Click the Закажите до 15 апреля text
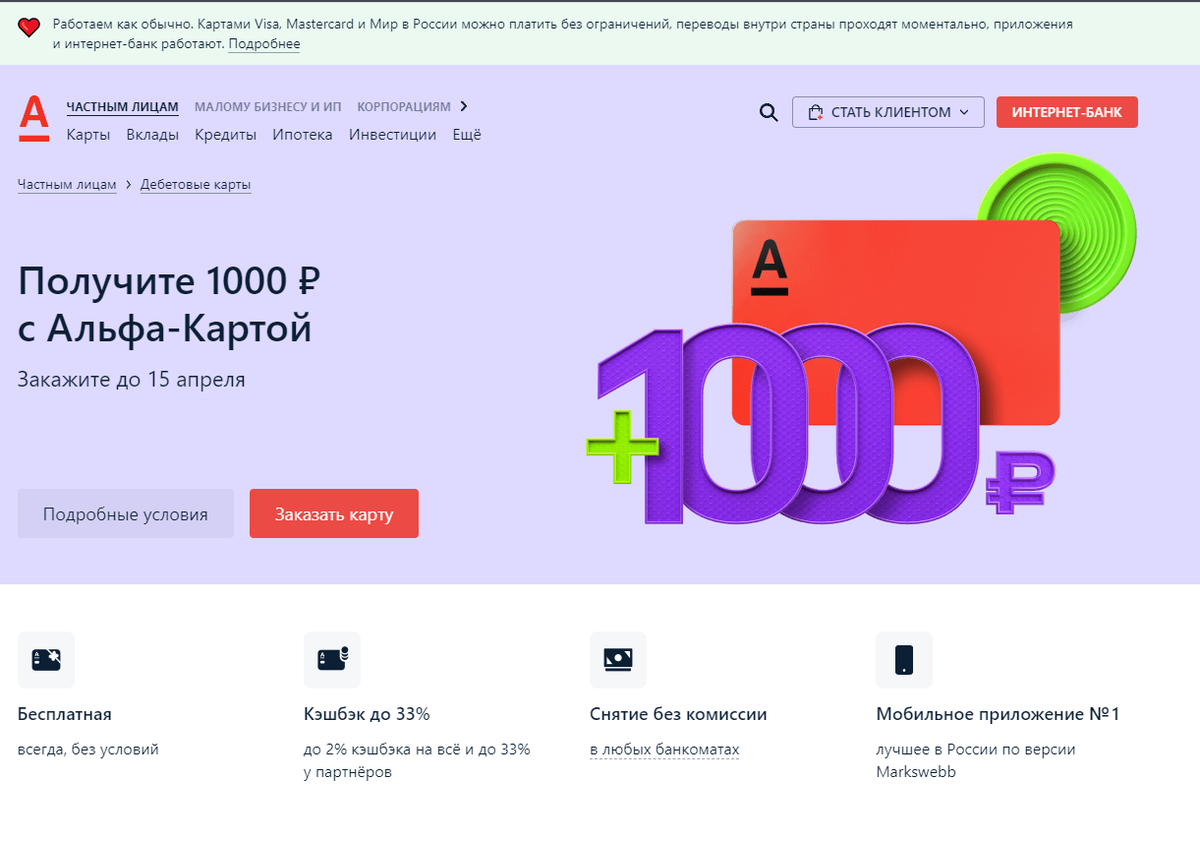Image resolution: width=1200 pixels, height=841 pixels. 131,380
